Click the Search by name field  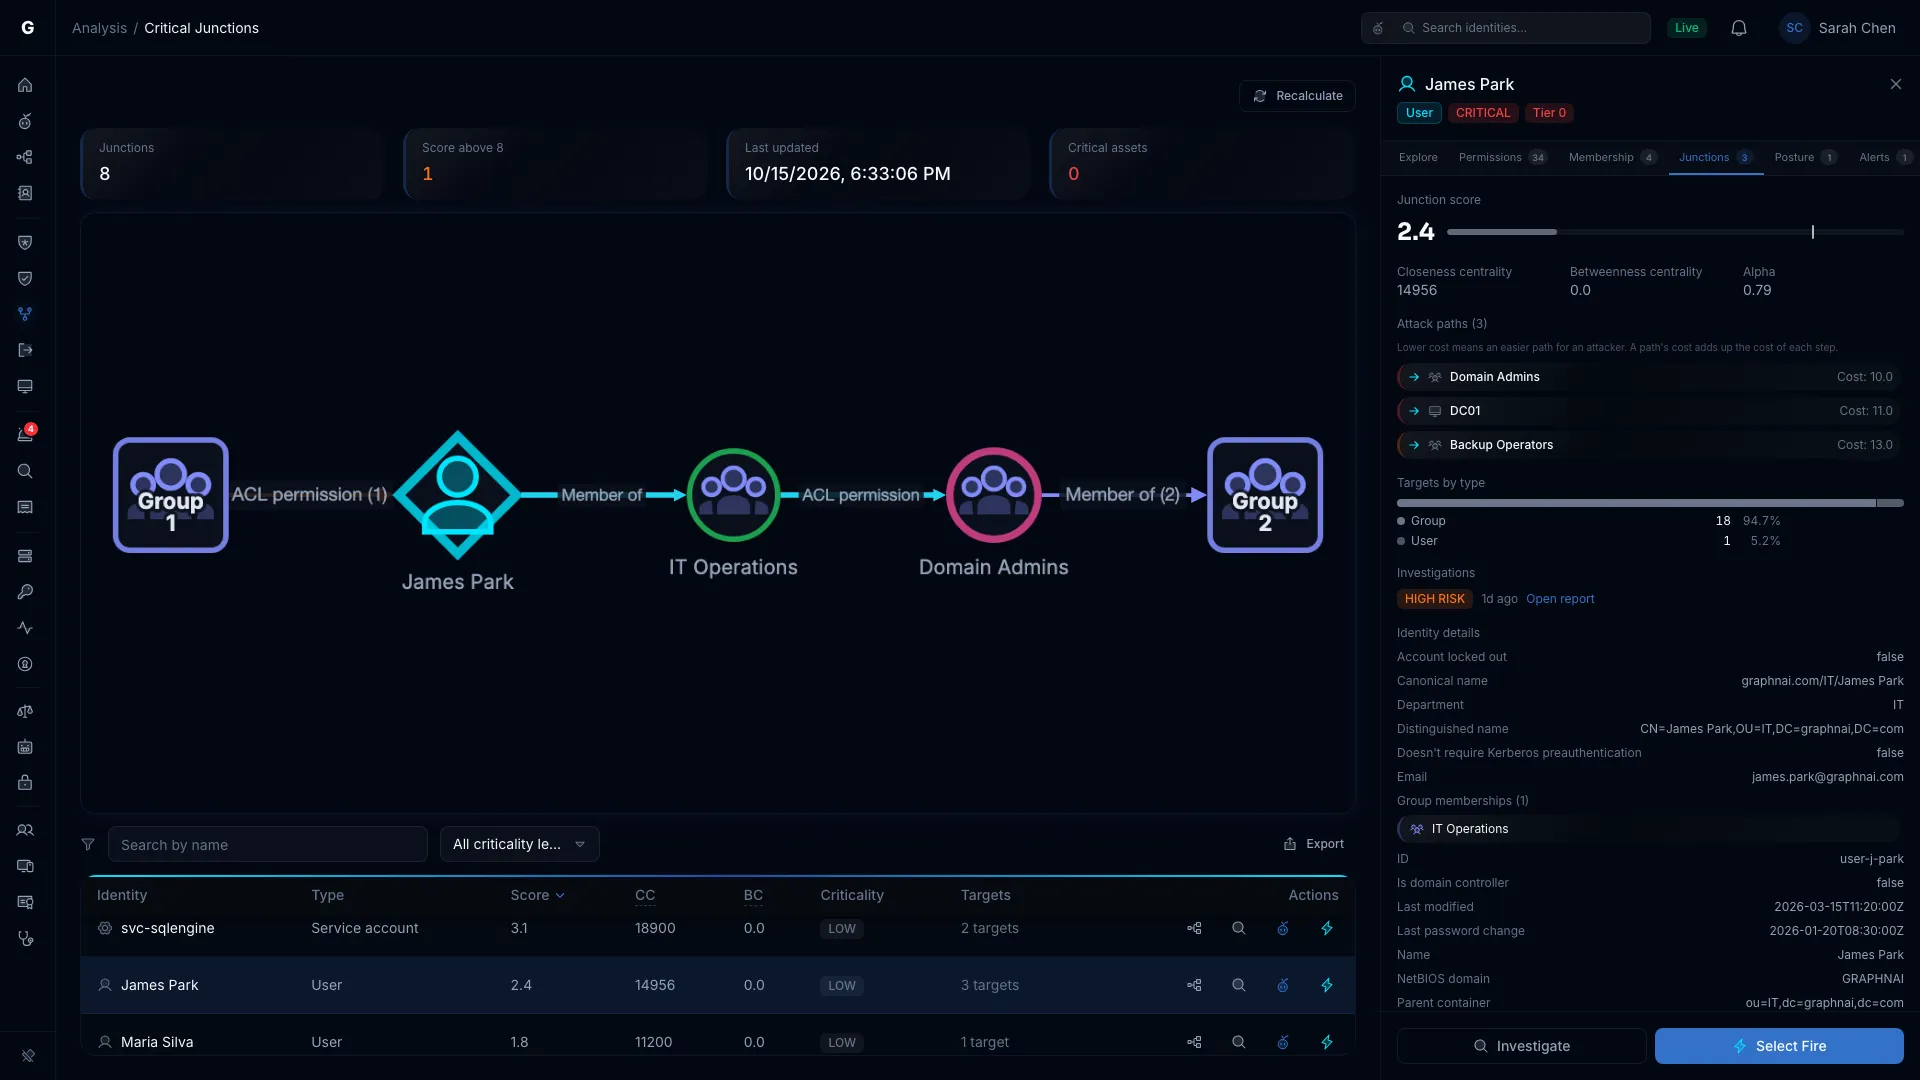pos(268,844)
